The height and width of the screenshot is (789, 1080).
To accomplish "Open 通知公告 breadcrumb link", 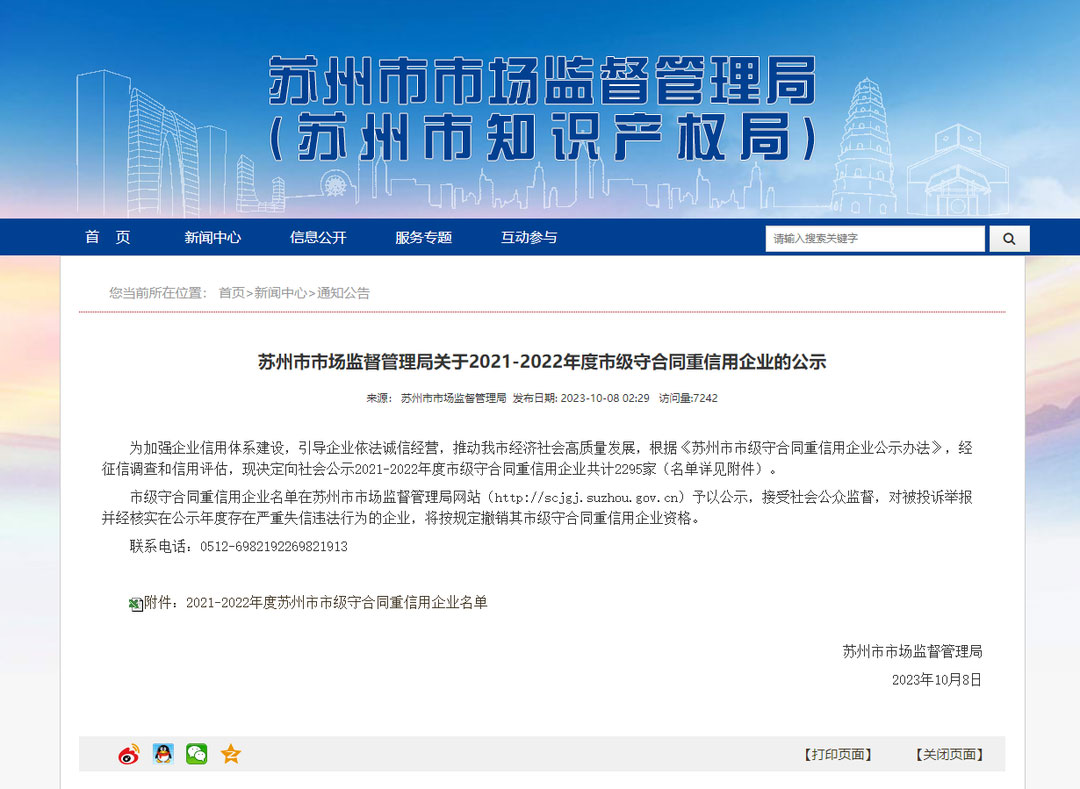I will pos(343,293).
